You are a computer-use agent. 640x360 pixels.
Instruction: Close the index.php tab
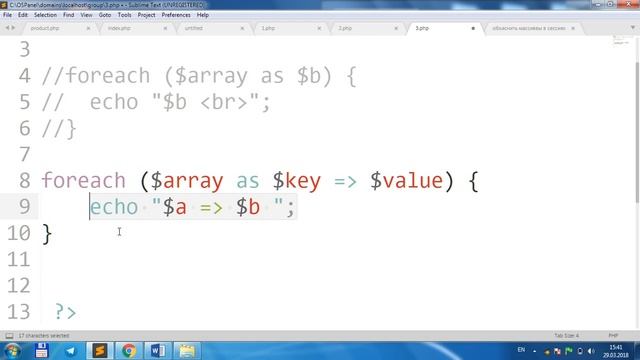(x=165, y=29)
